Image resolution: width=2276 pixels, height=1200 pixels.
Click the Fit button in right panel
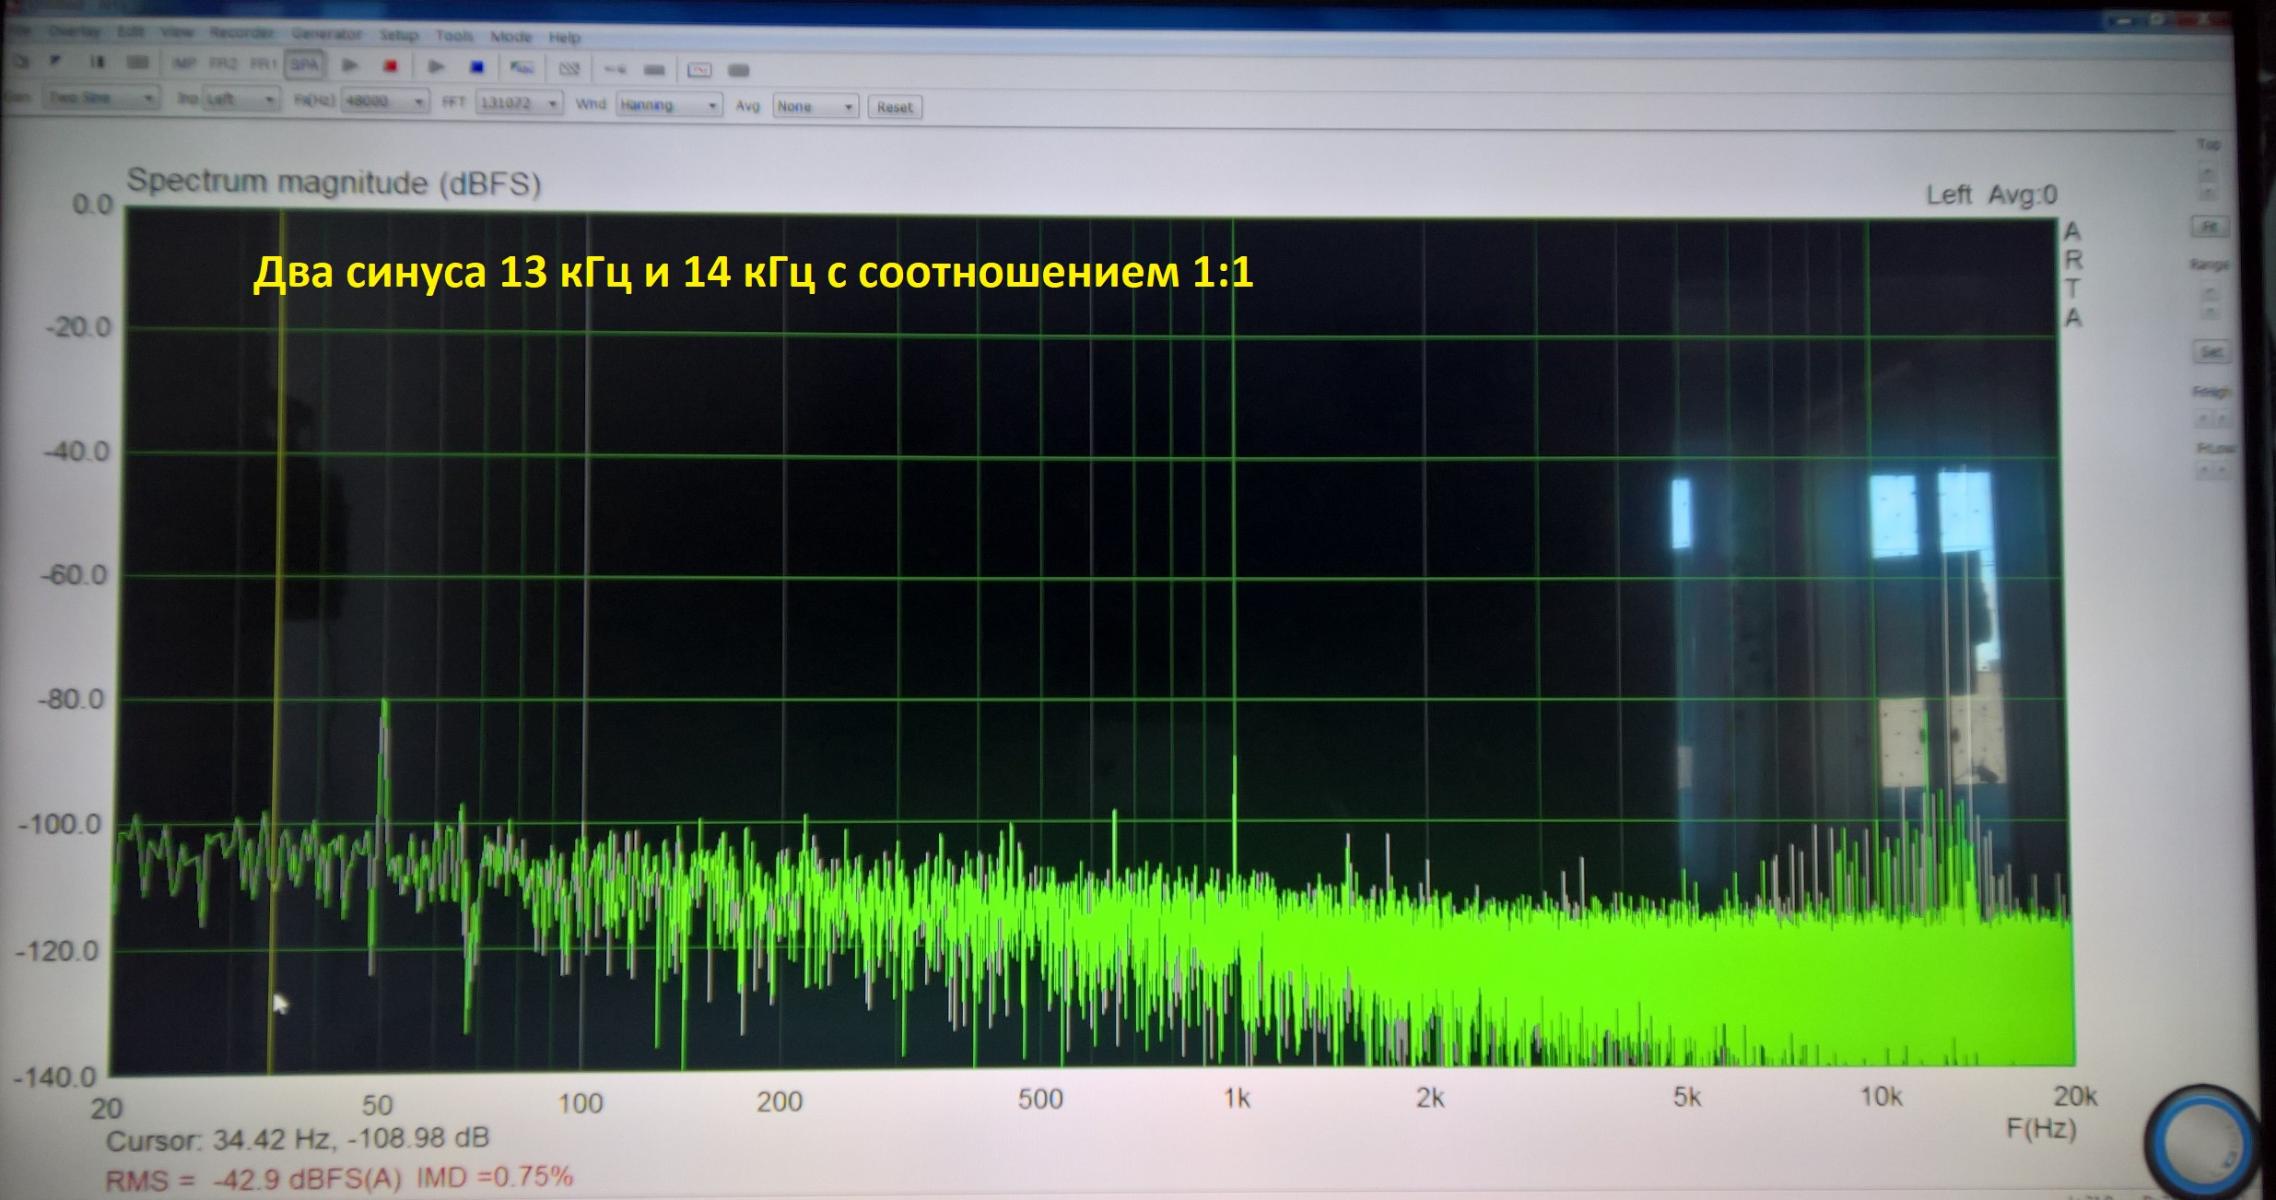pyautogui.click(x=2209, y=227)
